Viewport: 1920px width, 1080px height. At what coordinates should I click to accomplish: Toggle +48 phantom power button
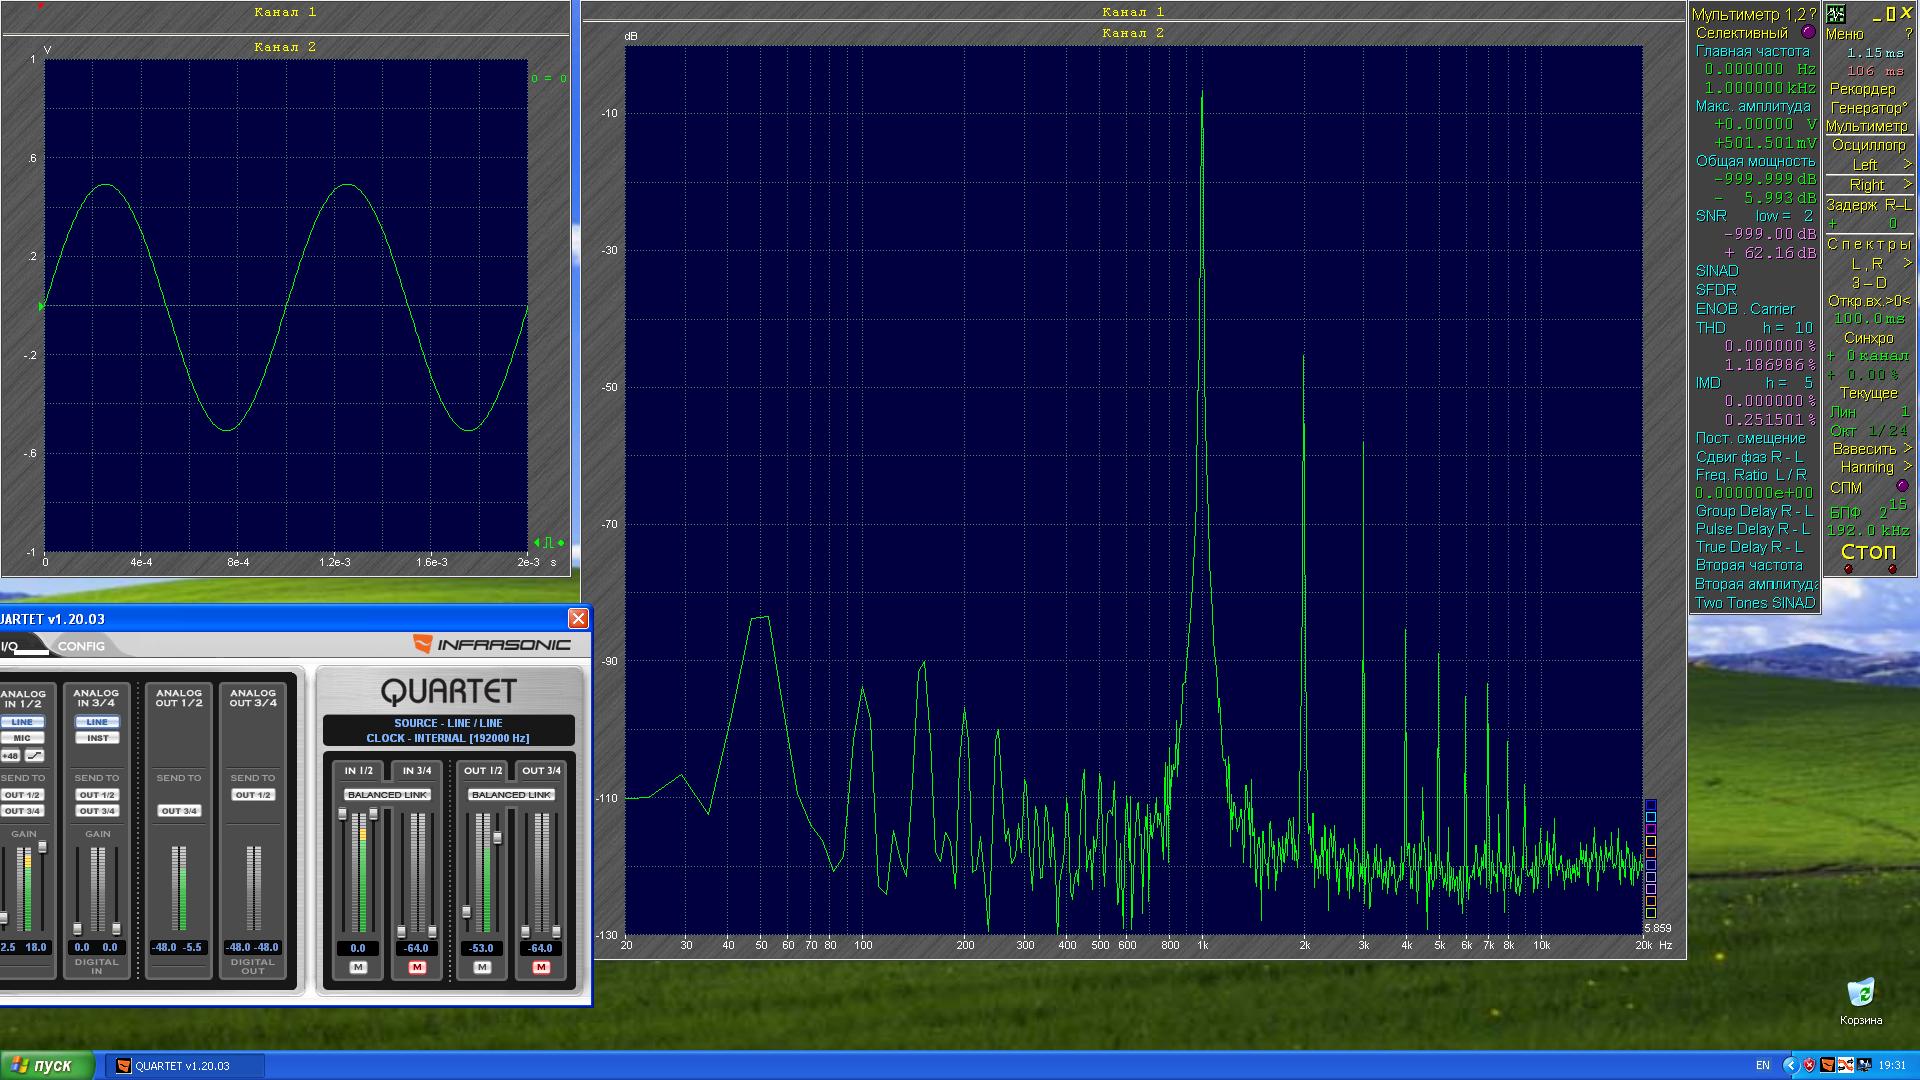(9, 756)
